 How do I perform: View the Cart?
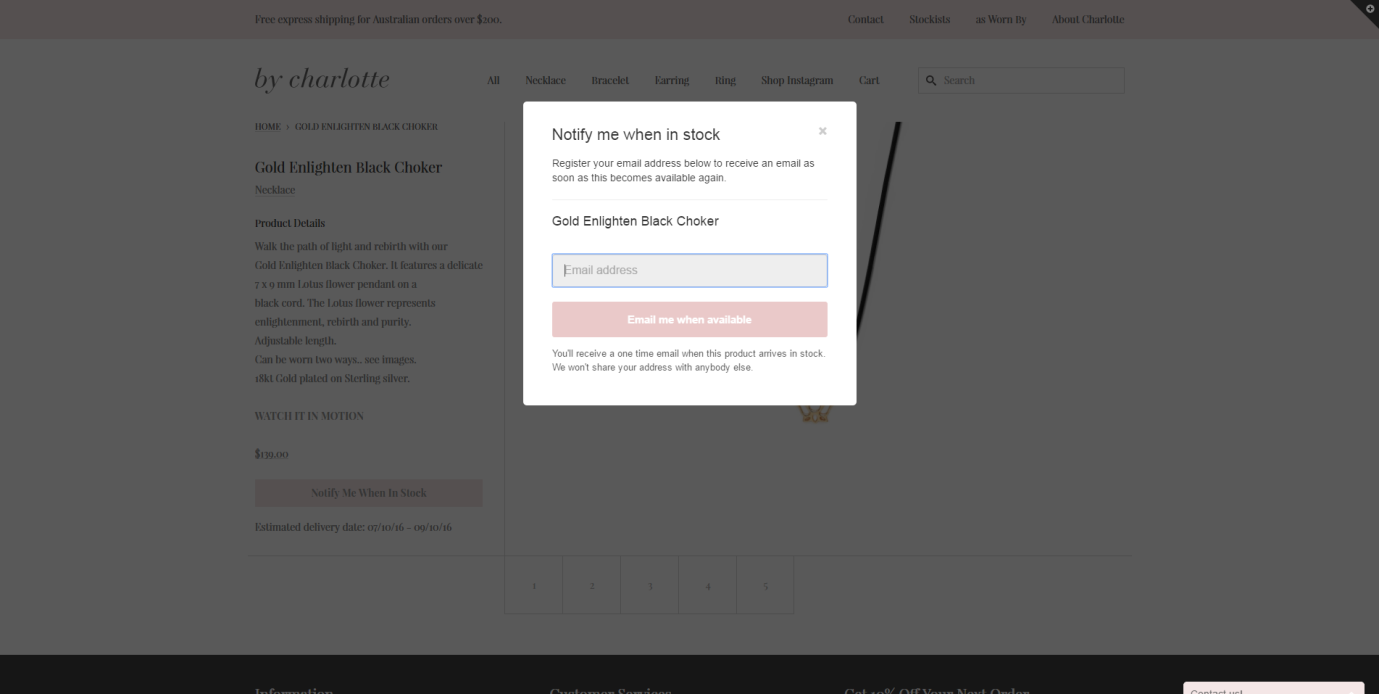point(868,81)
